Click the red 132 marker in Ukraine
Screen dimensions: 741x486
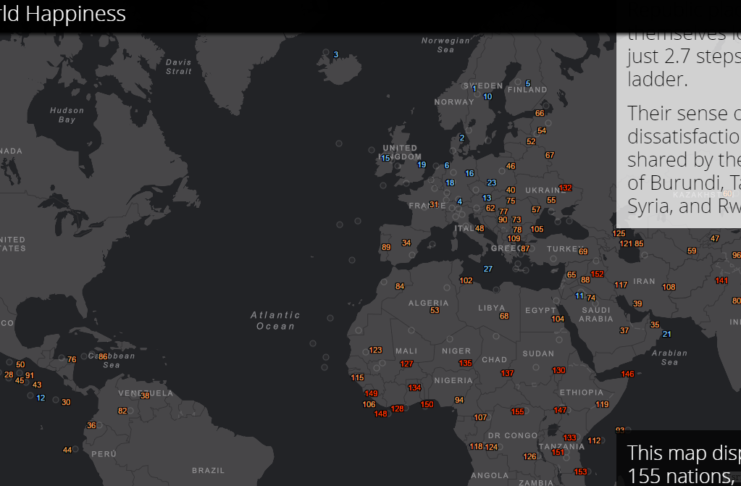pyautogui.click(x=566, y=188)
